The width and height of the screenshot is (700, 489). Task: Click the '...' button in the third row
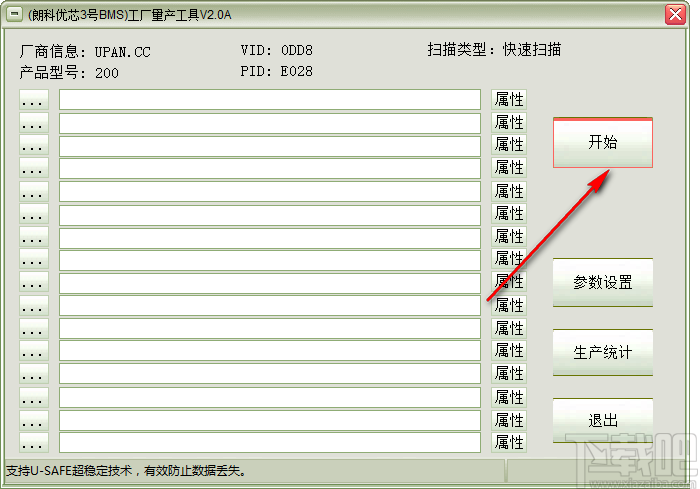coord(34,146)
